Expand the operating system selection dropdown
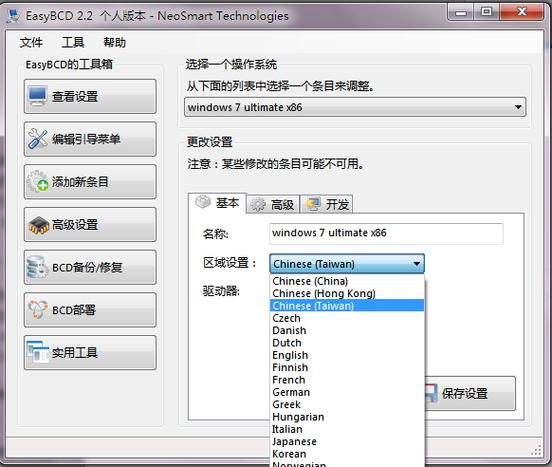 pyautogui.click(x=518, y=107)
